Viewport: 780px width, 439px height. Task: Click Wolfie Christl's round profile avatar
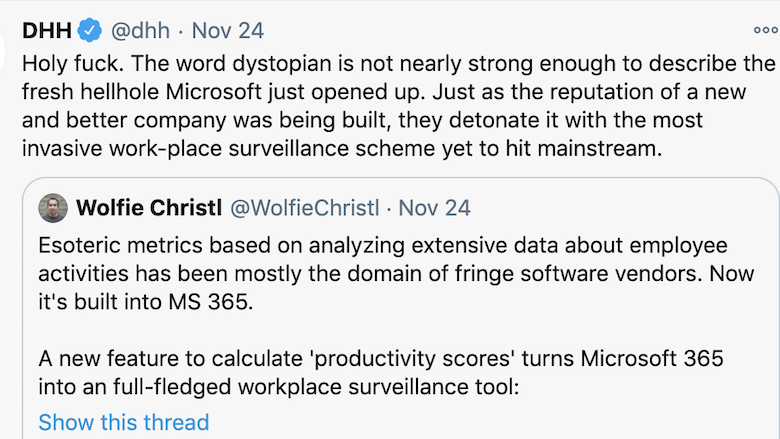click(x=53, y=208)
